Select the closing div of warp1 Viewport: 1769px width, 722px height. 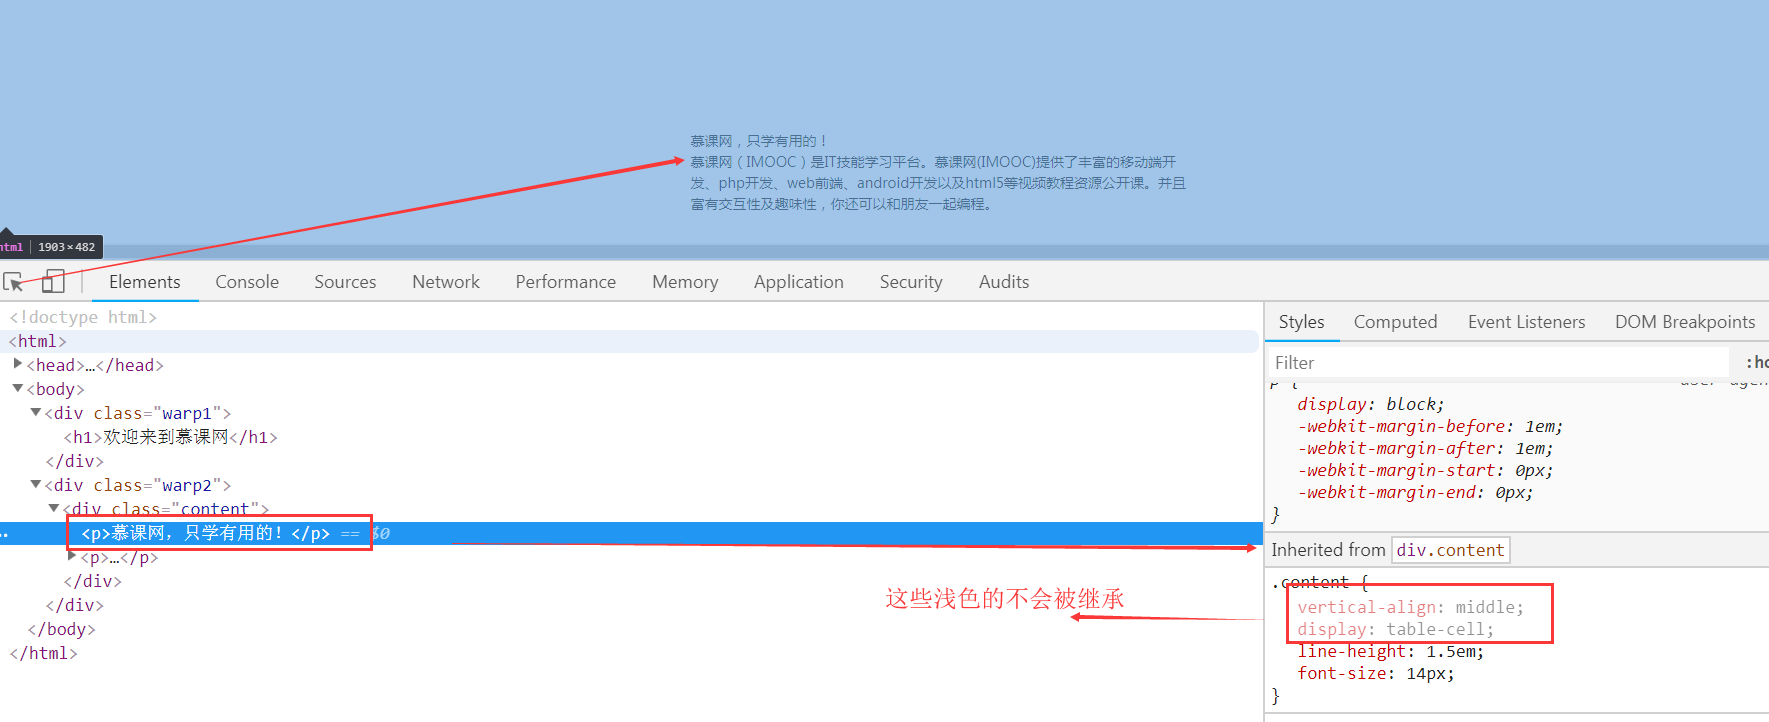coord(75,461)
